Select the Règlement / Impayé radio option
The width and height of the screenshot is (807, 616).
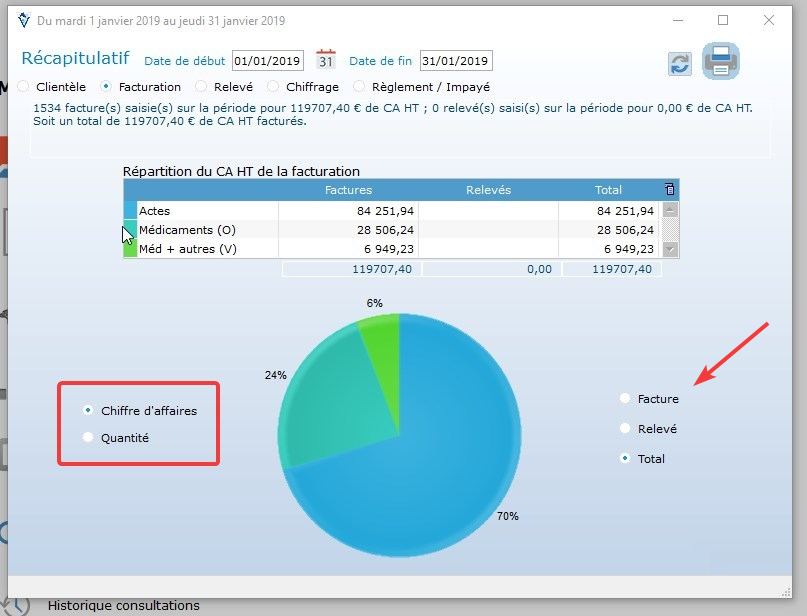coord(359,86)
